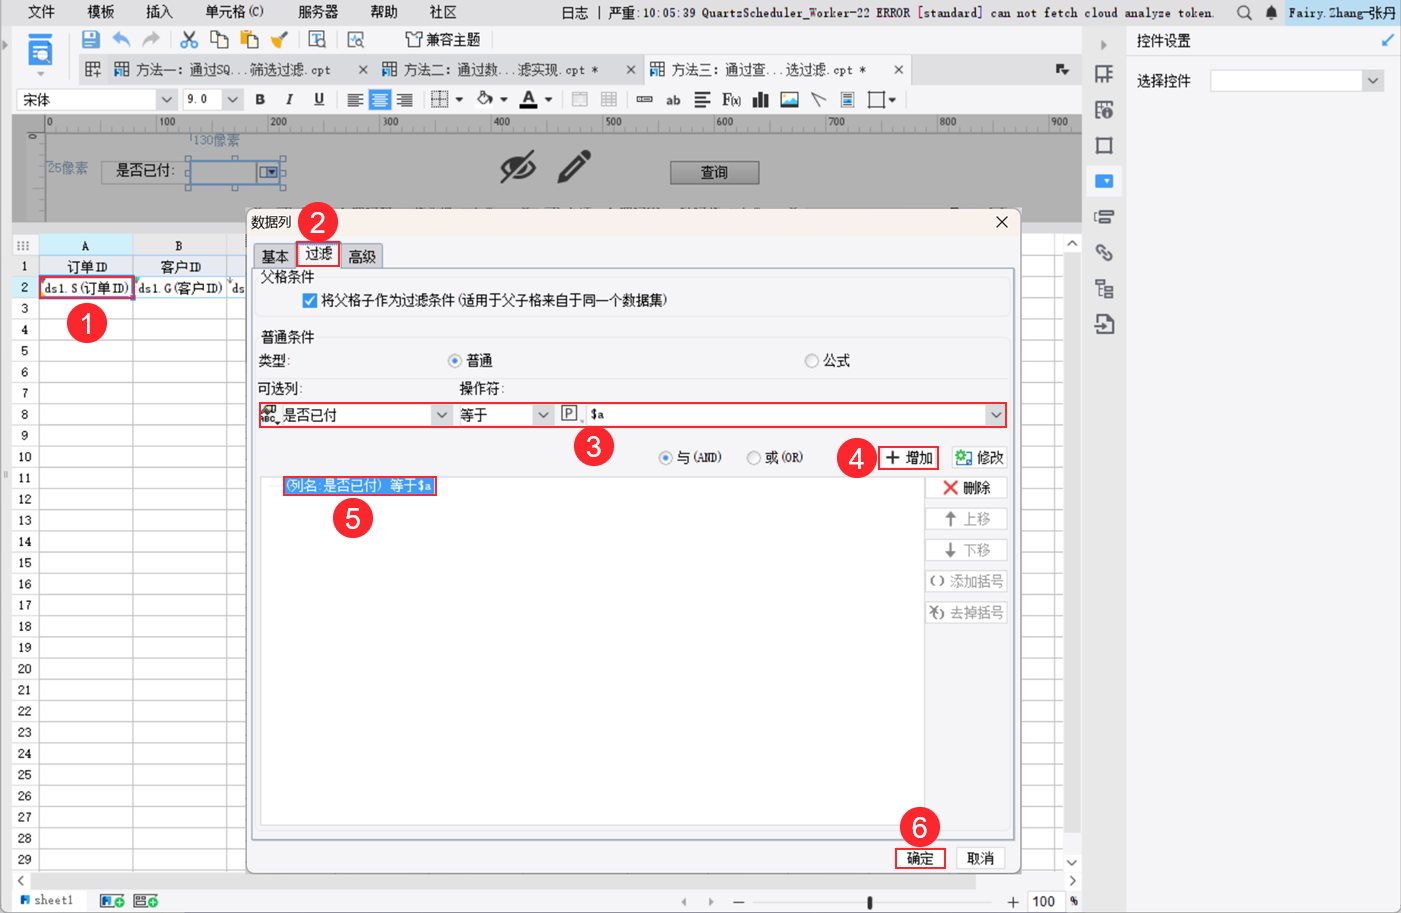
Task: Click the hyperlink chain icon in right sidebar
Action: pos(1104,252)
